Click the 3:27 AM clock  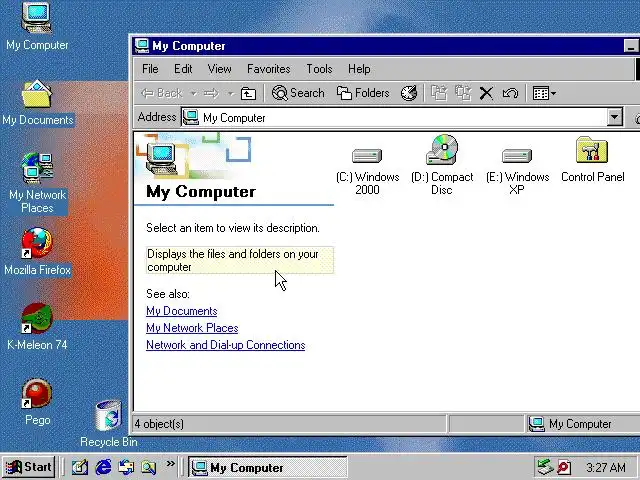click(x=606, y=467)
